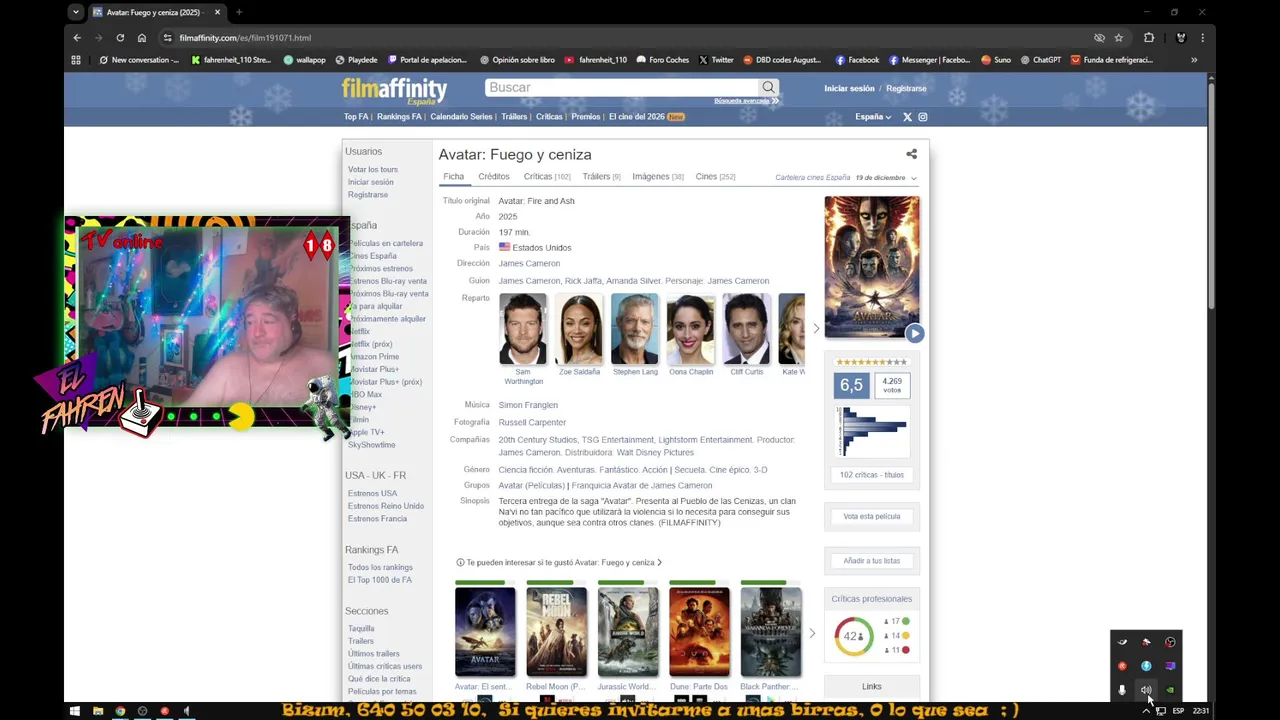The image size is (1280, 720).
Task: Open the Imágenes [38] tab
Action: coord(658,177)
